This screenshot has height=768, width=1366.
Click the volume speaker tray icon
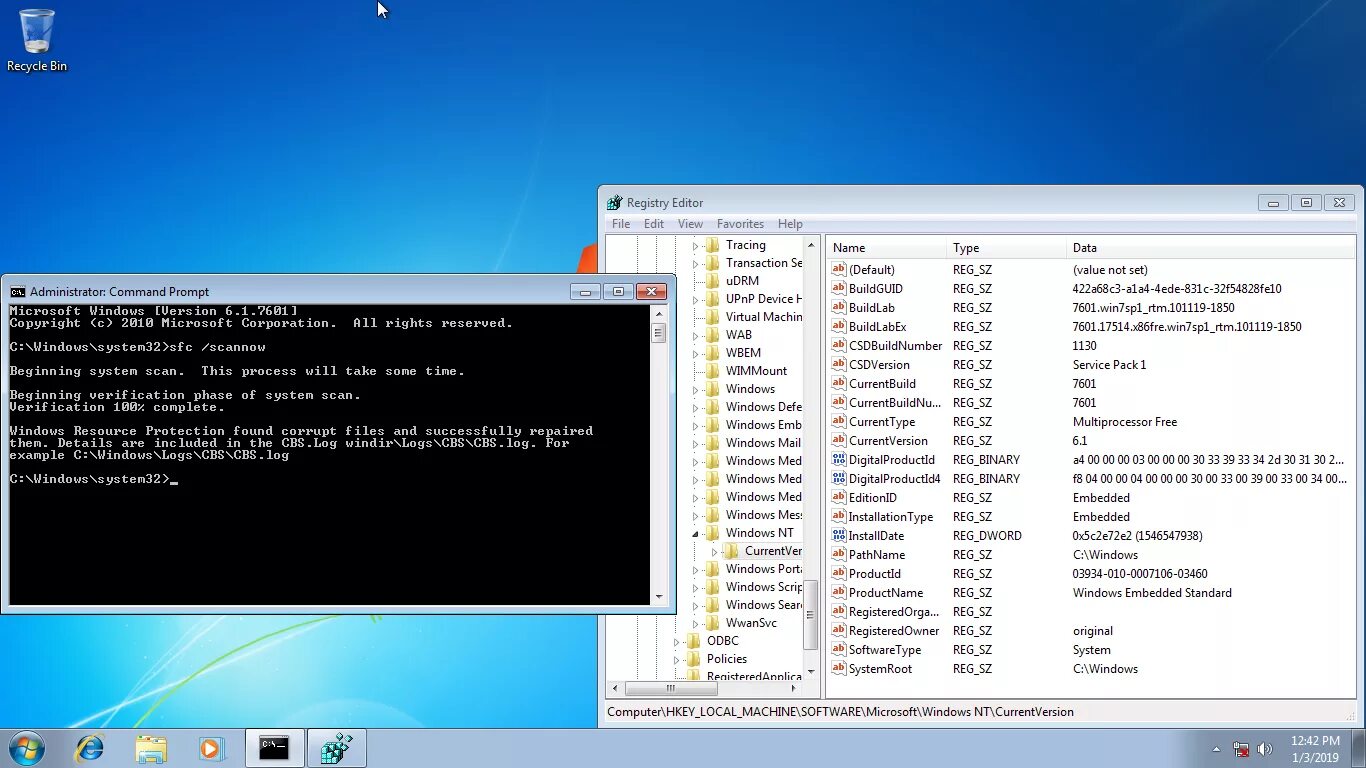tap(1265, 749)
